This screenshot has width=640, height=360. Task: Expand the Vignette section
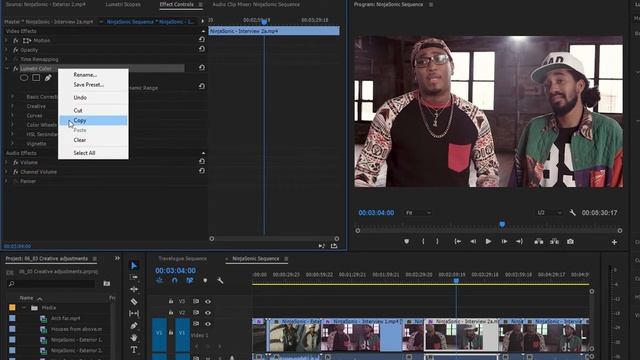coord(12,144)
